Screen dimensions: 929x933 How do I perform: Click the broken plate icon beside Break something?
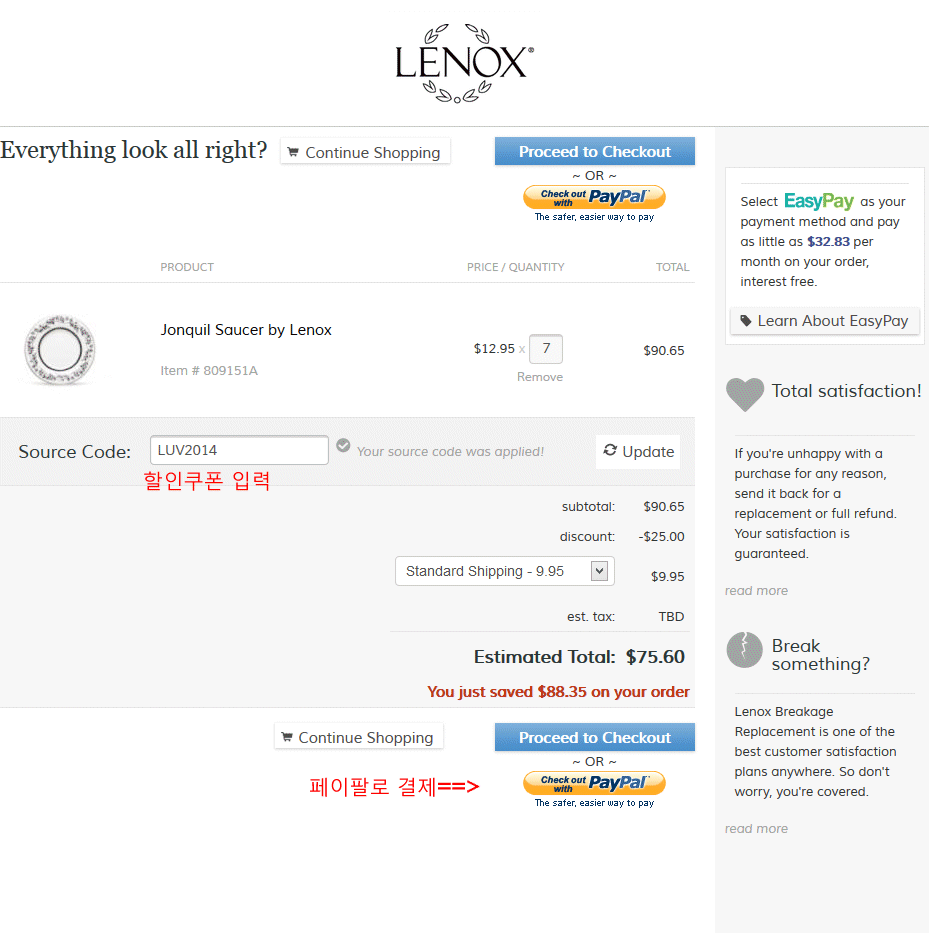pyautogui.click(x=745, y=650)
